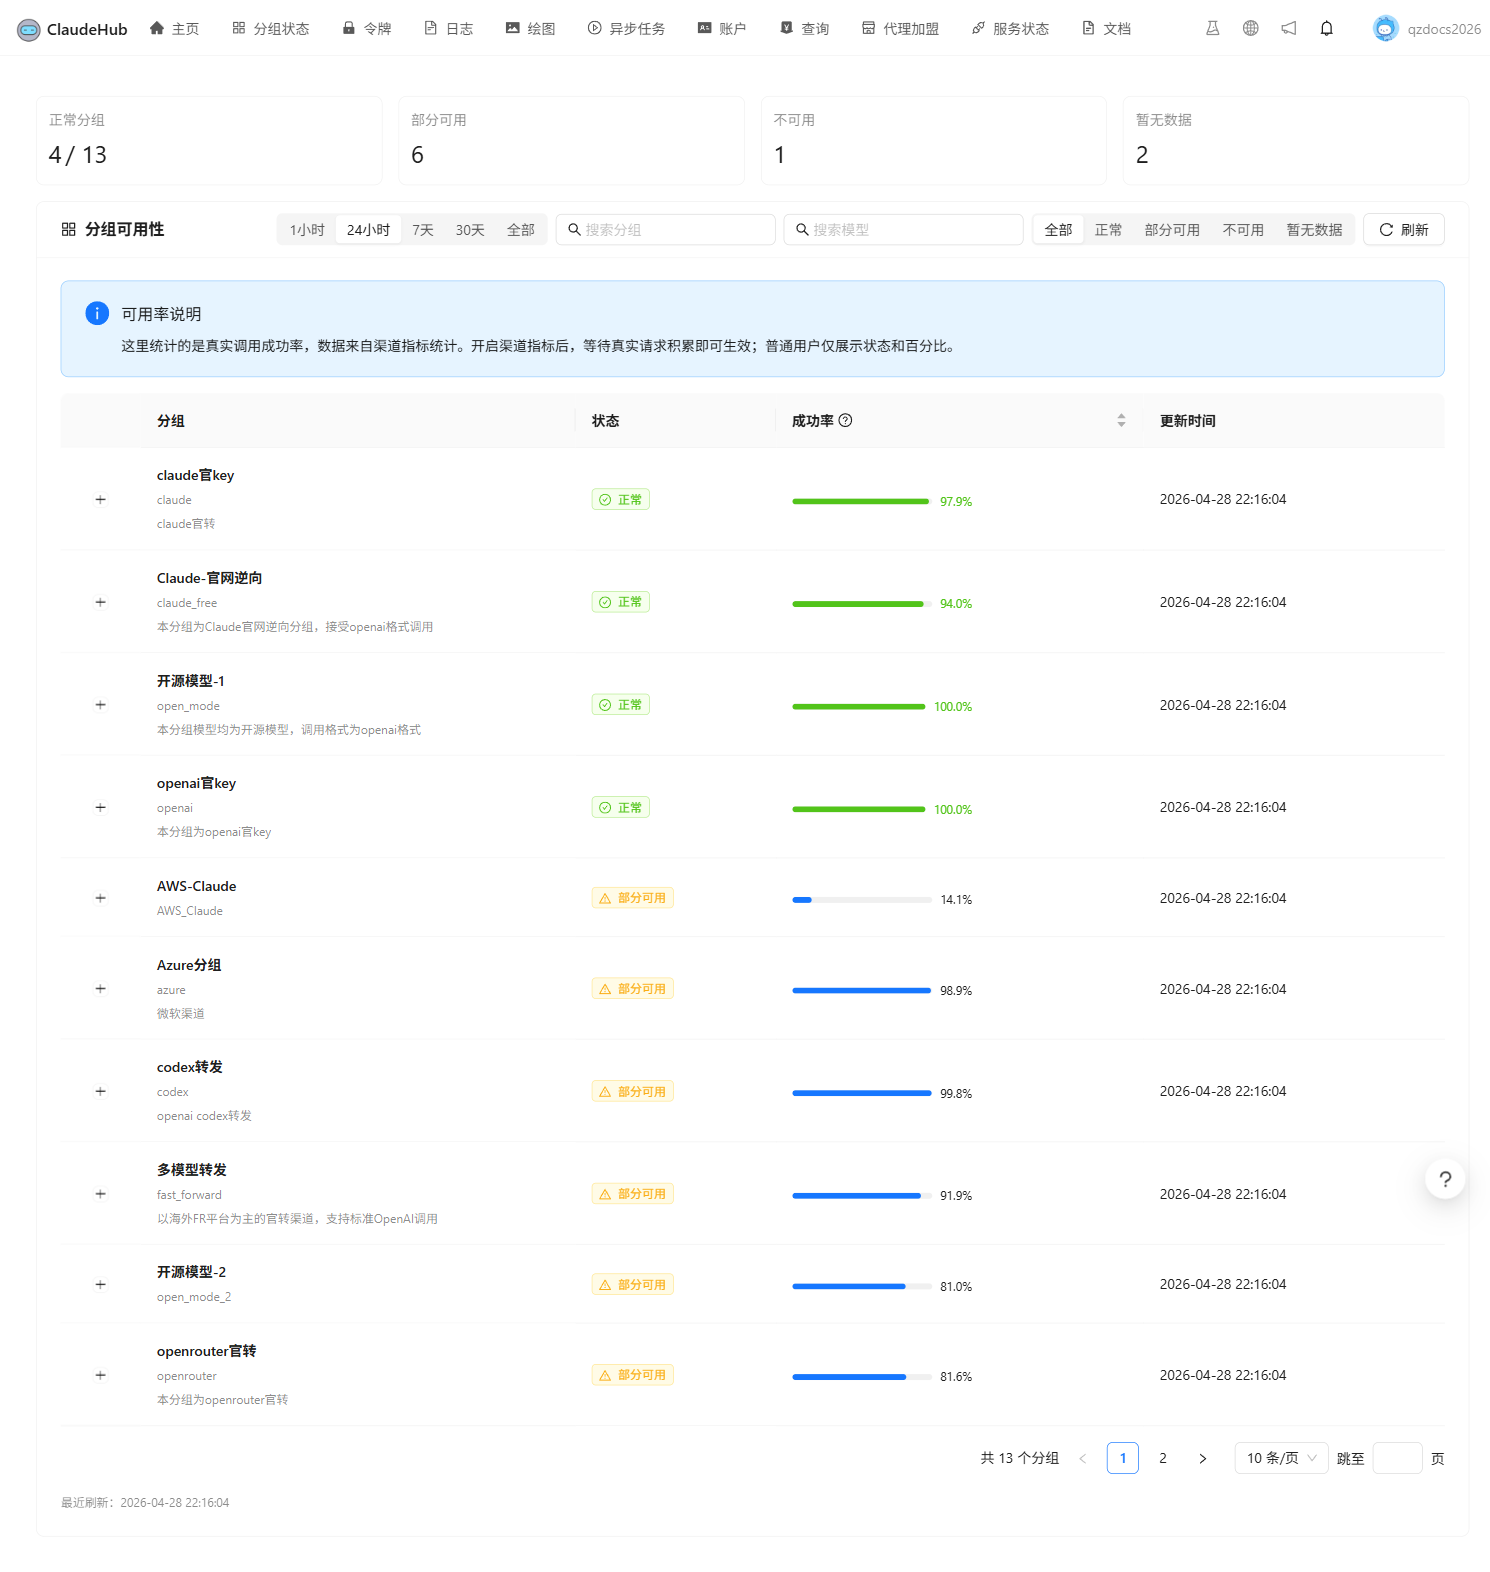
Task: Click the info icon in availability notice
Action: (97, 313)
